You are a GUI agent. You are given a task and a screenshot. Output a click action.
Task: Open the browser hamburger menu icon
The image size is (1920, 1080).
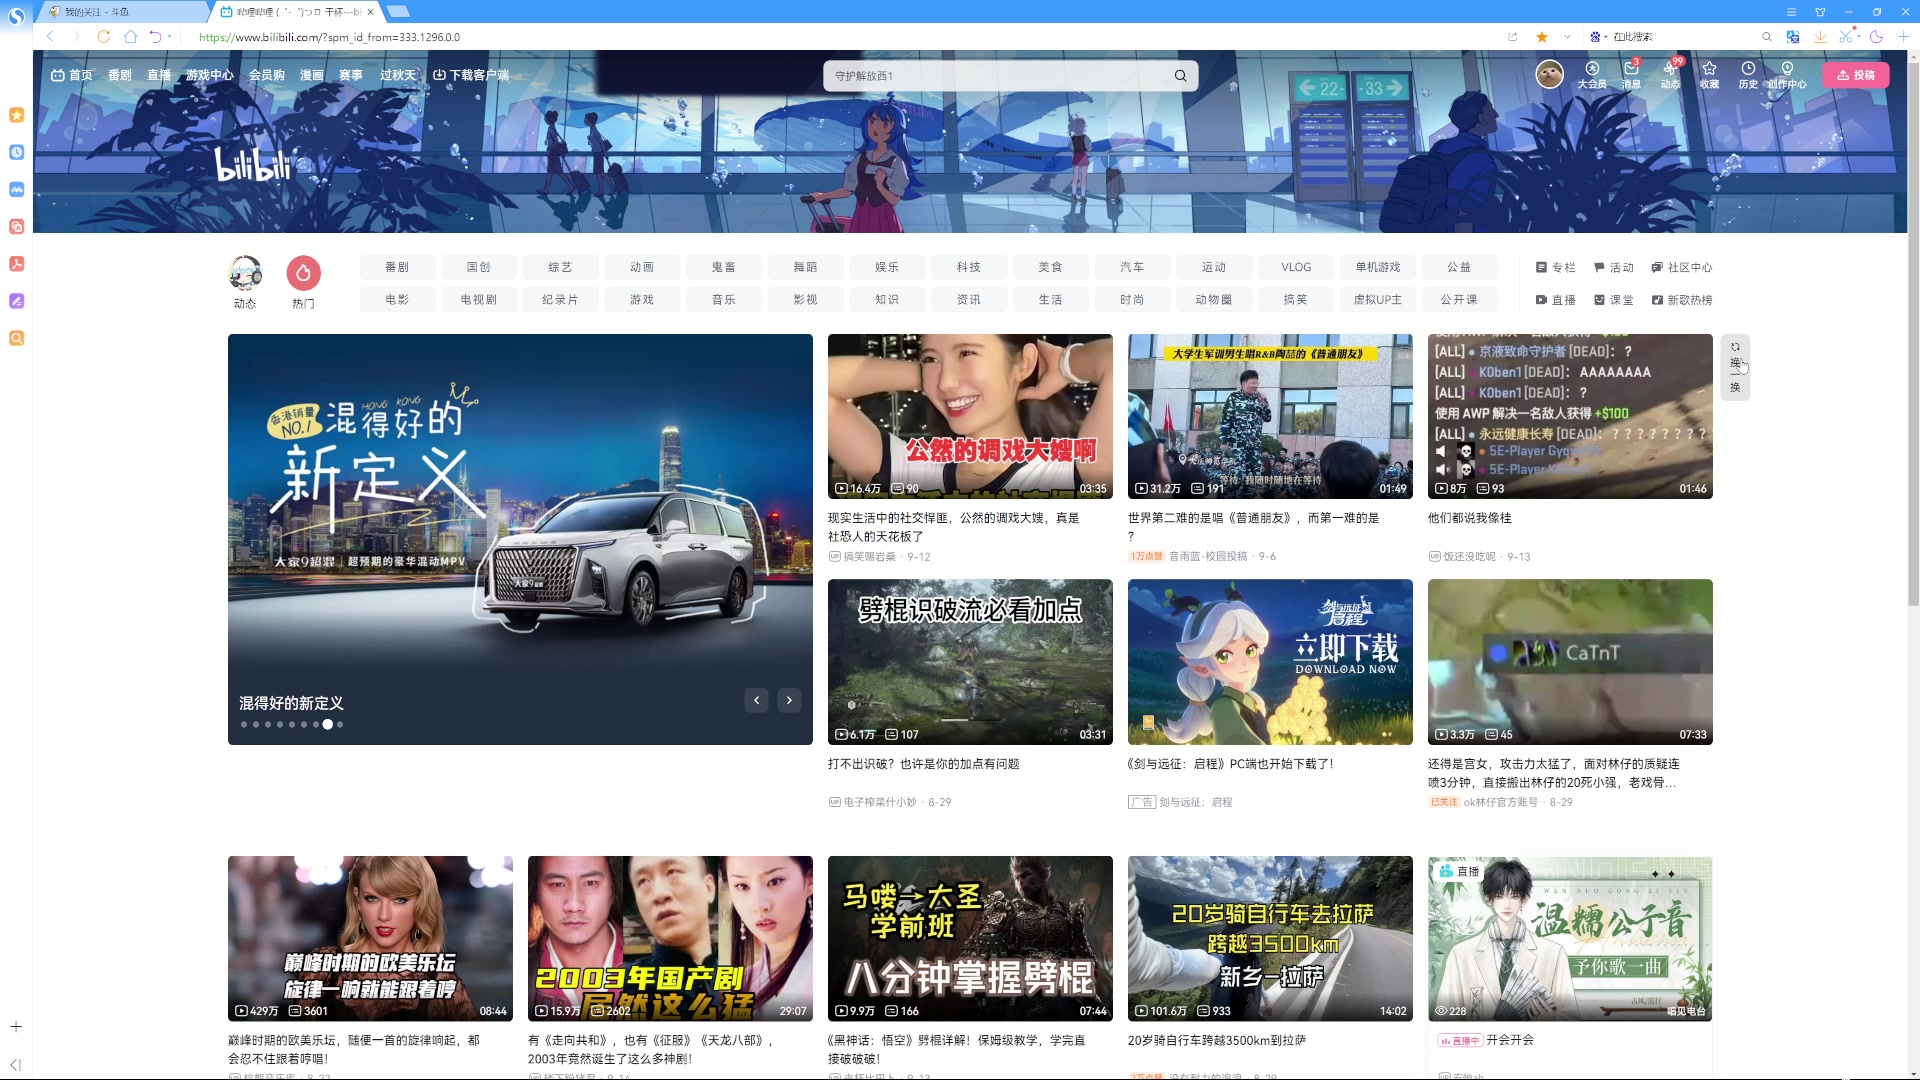tap(1792, 12)
